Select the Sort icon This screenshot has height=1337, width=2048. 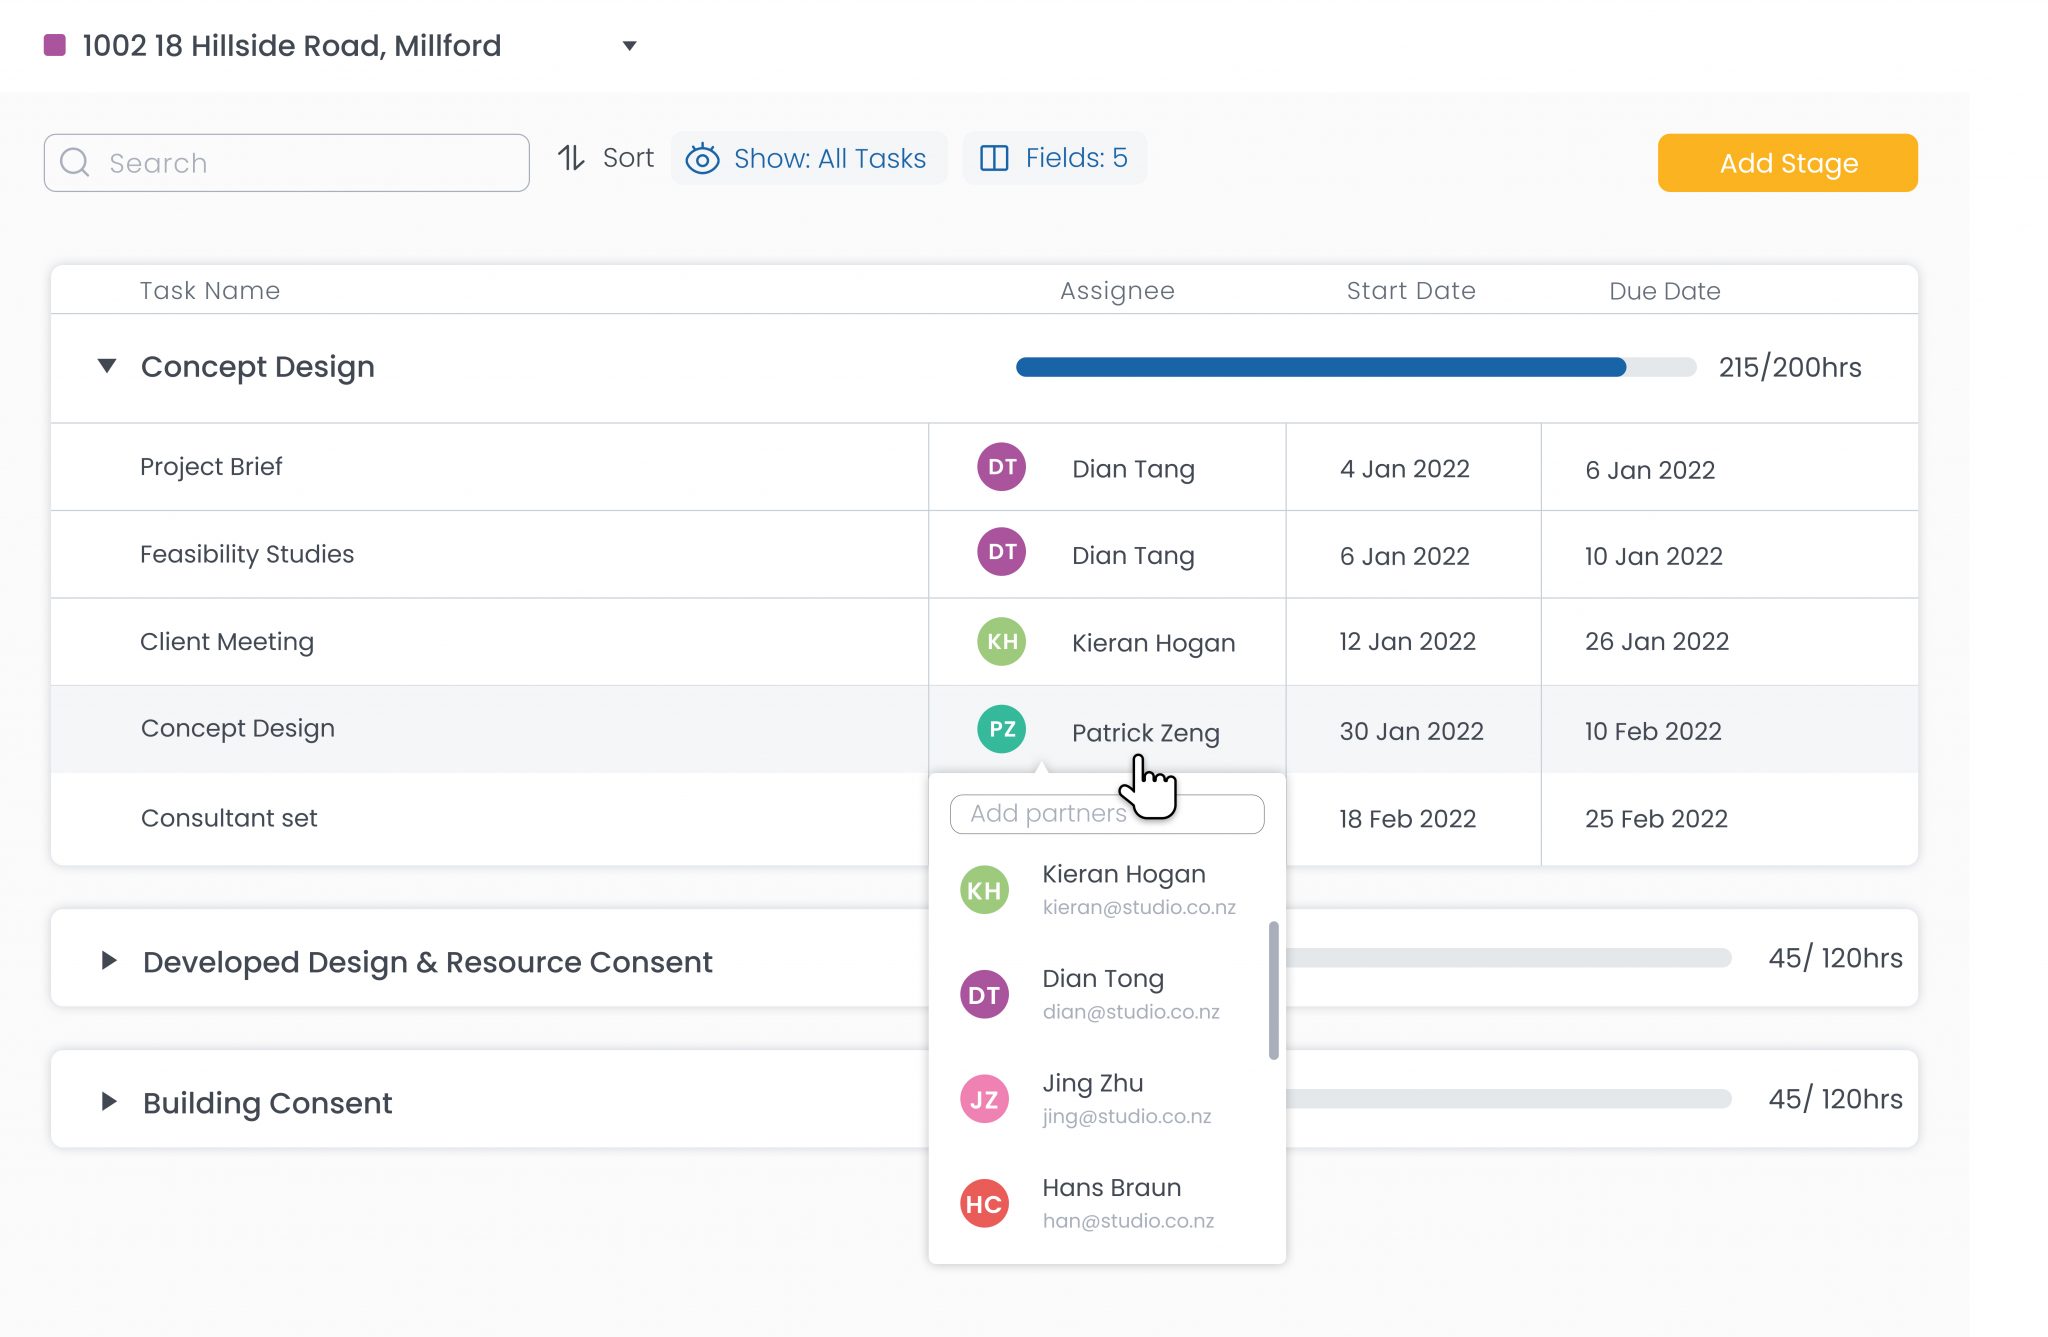click(x=570, y=157)
